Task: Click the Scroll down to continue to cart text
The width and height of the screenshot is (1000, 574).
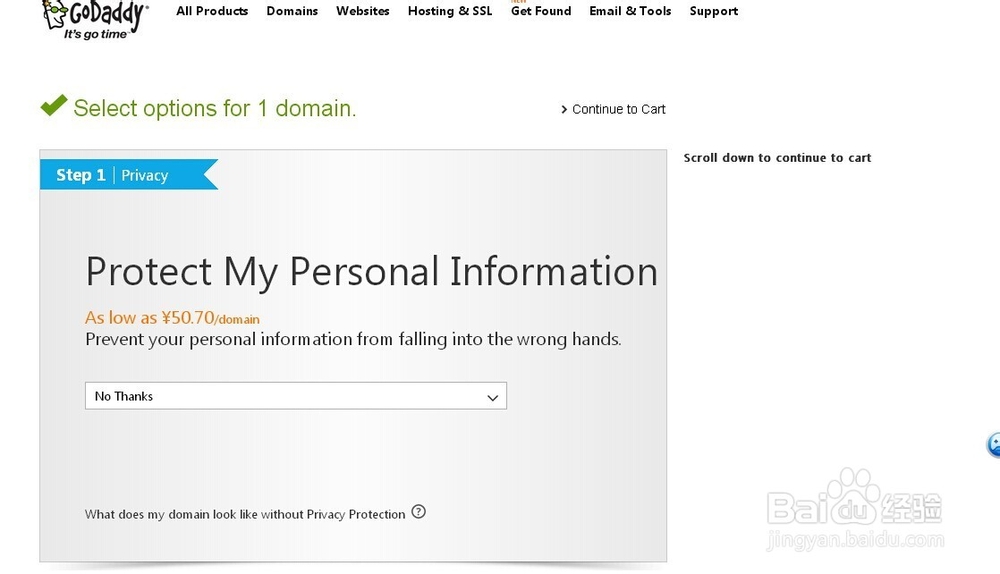Action: pos(777,158)
